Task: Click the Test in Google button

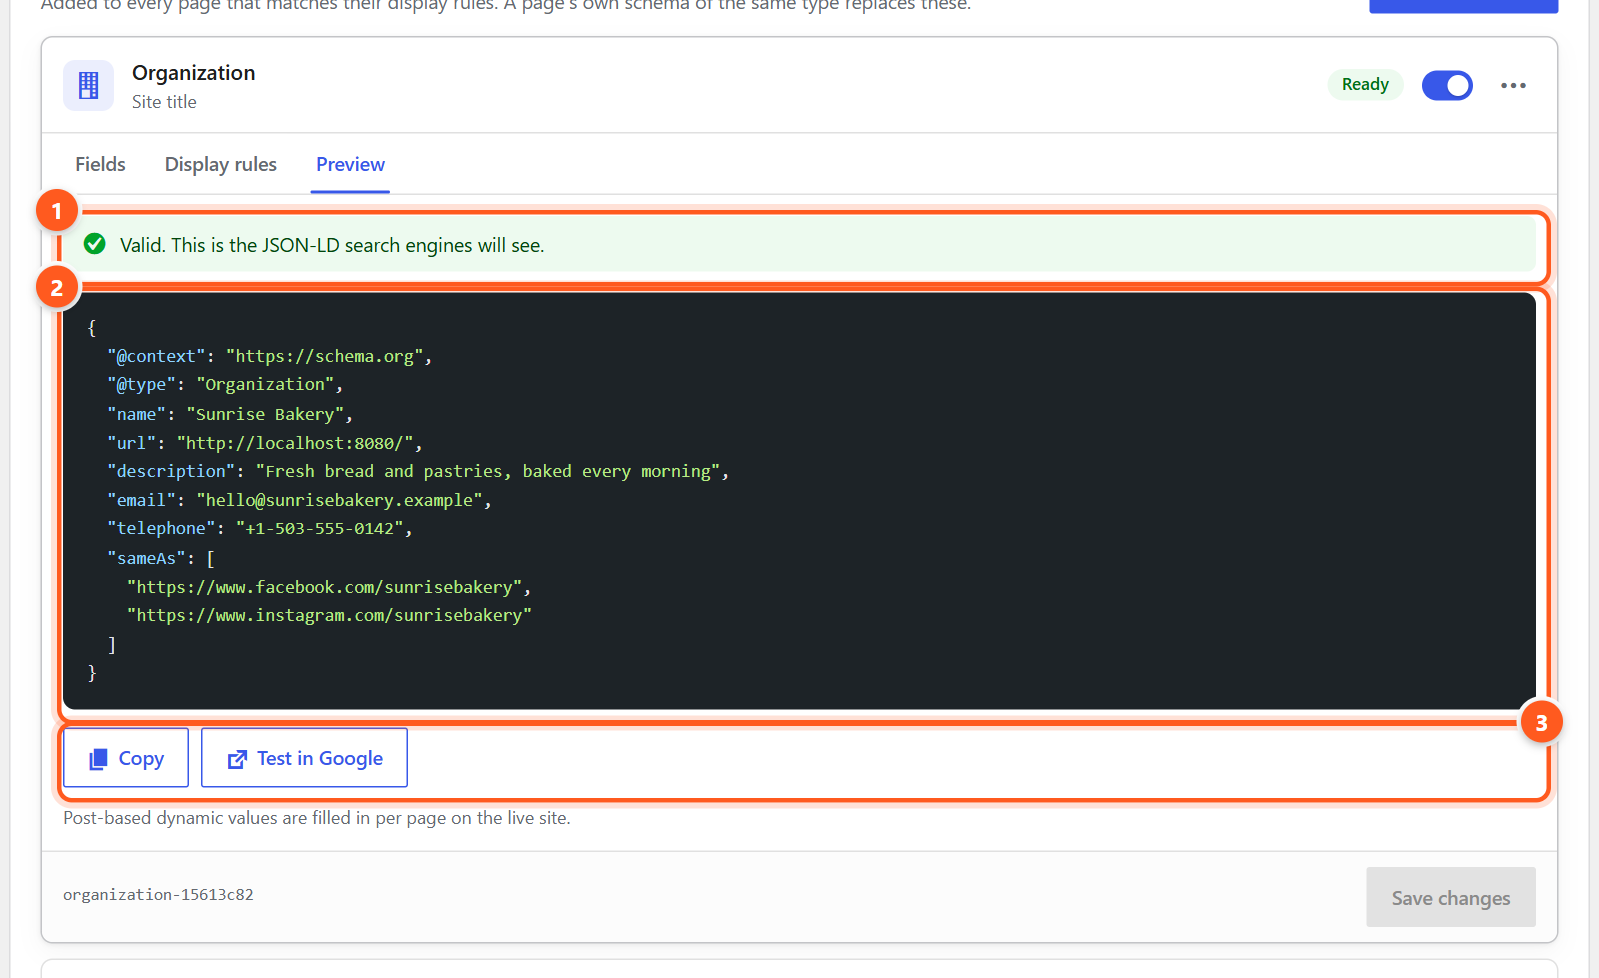Action: 304,758
